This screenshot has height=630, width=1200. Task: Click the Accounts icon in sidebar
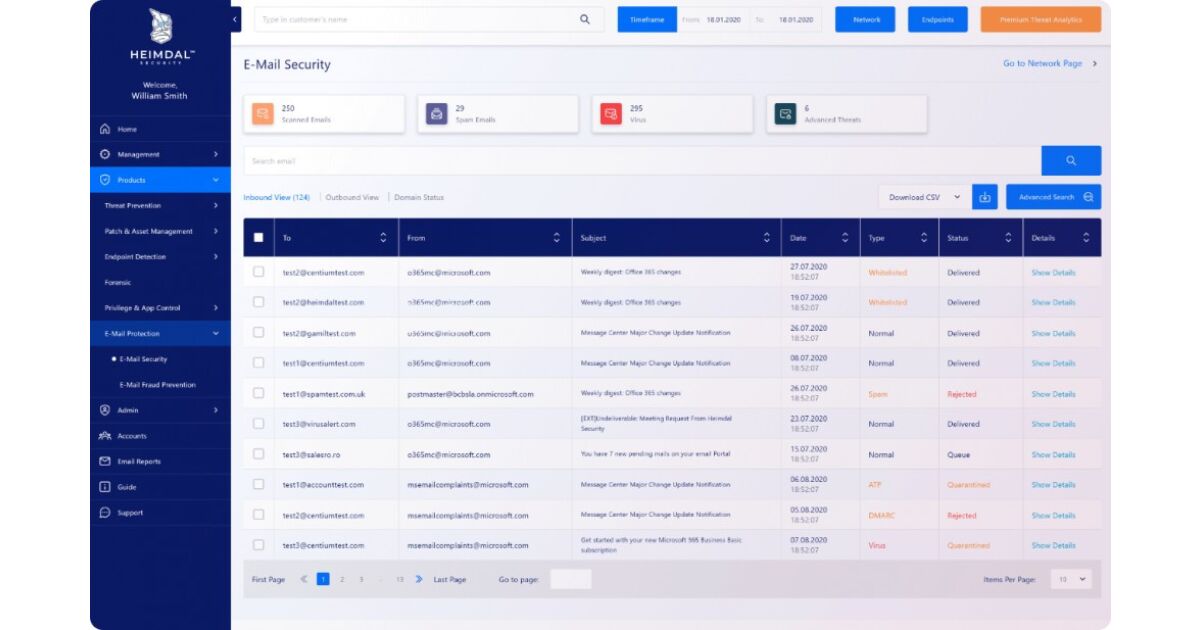[x=105, y=436]
